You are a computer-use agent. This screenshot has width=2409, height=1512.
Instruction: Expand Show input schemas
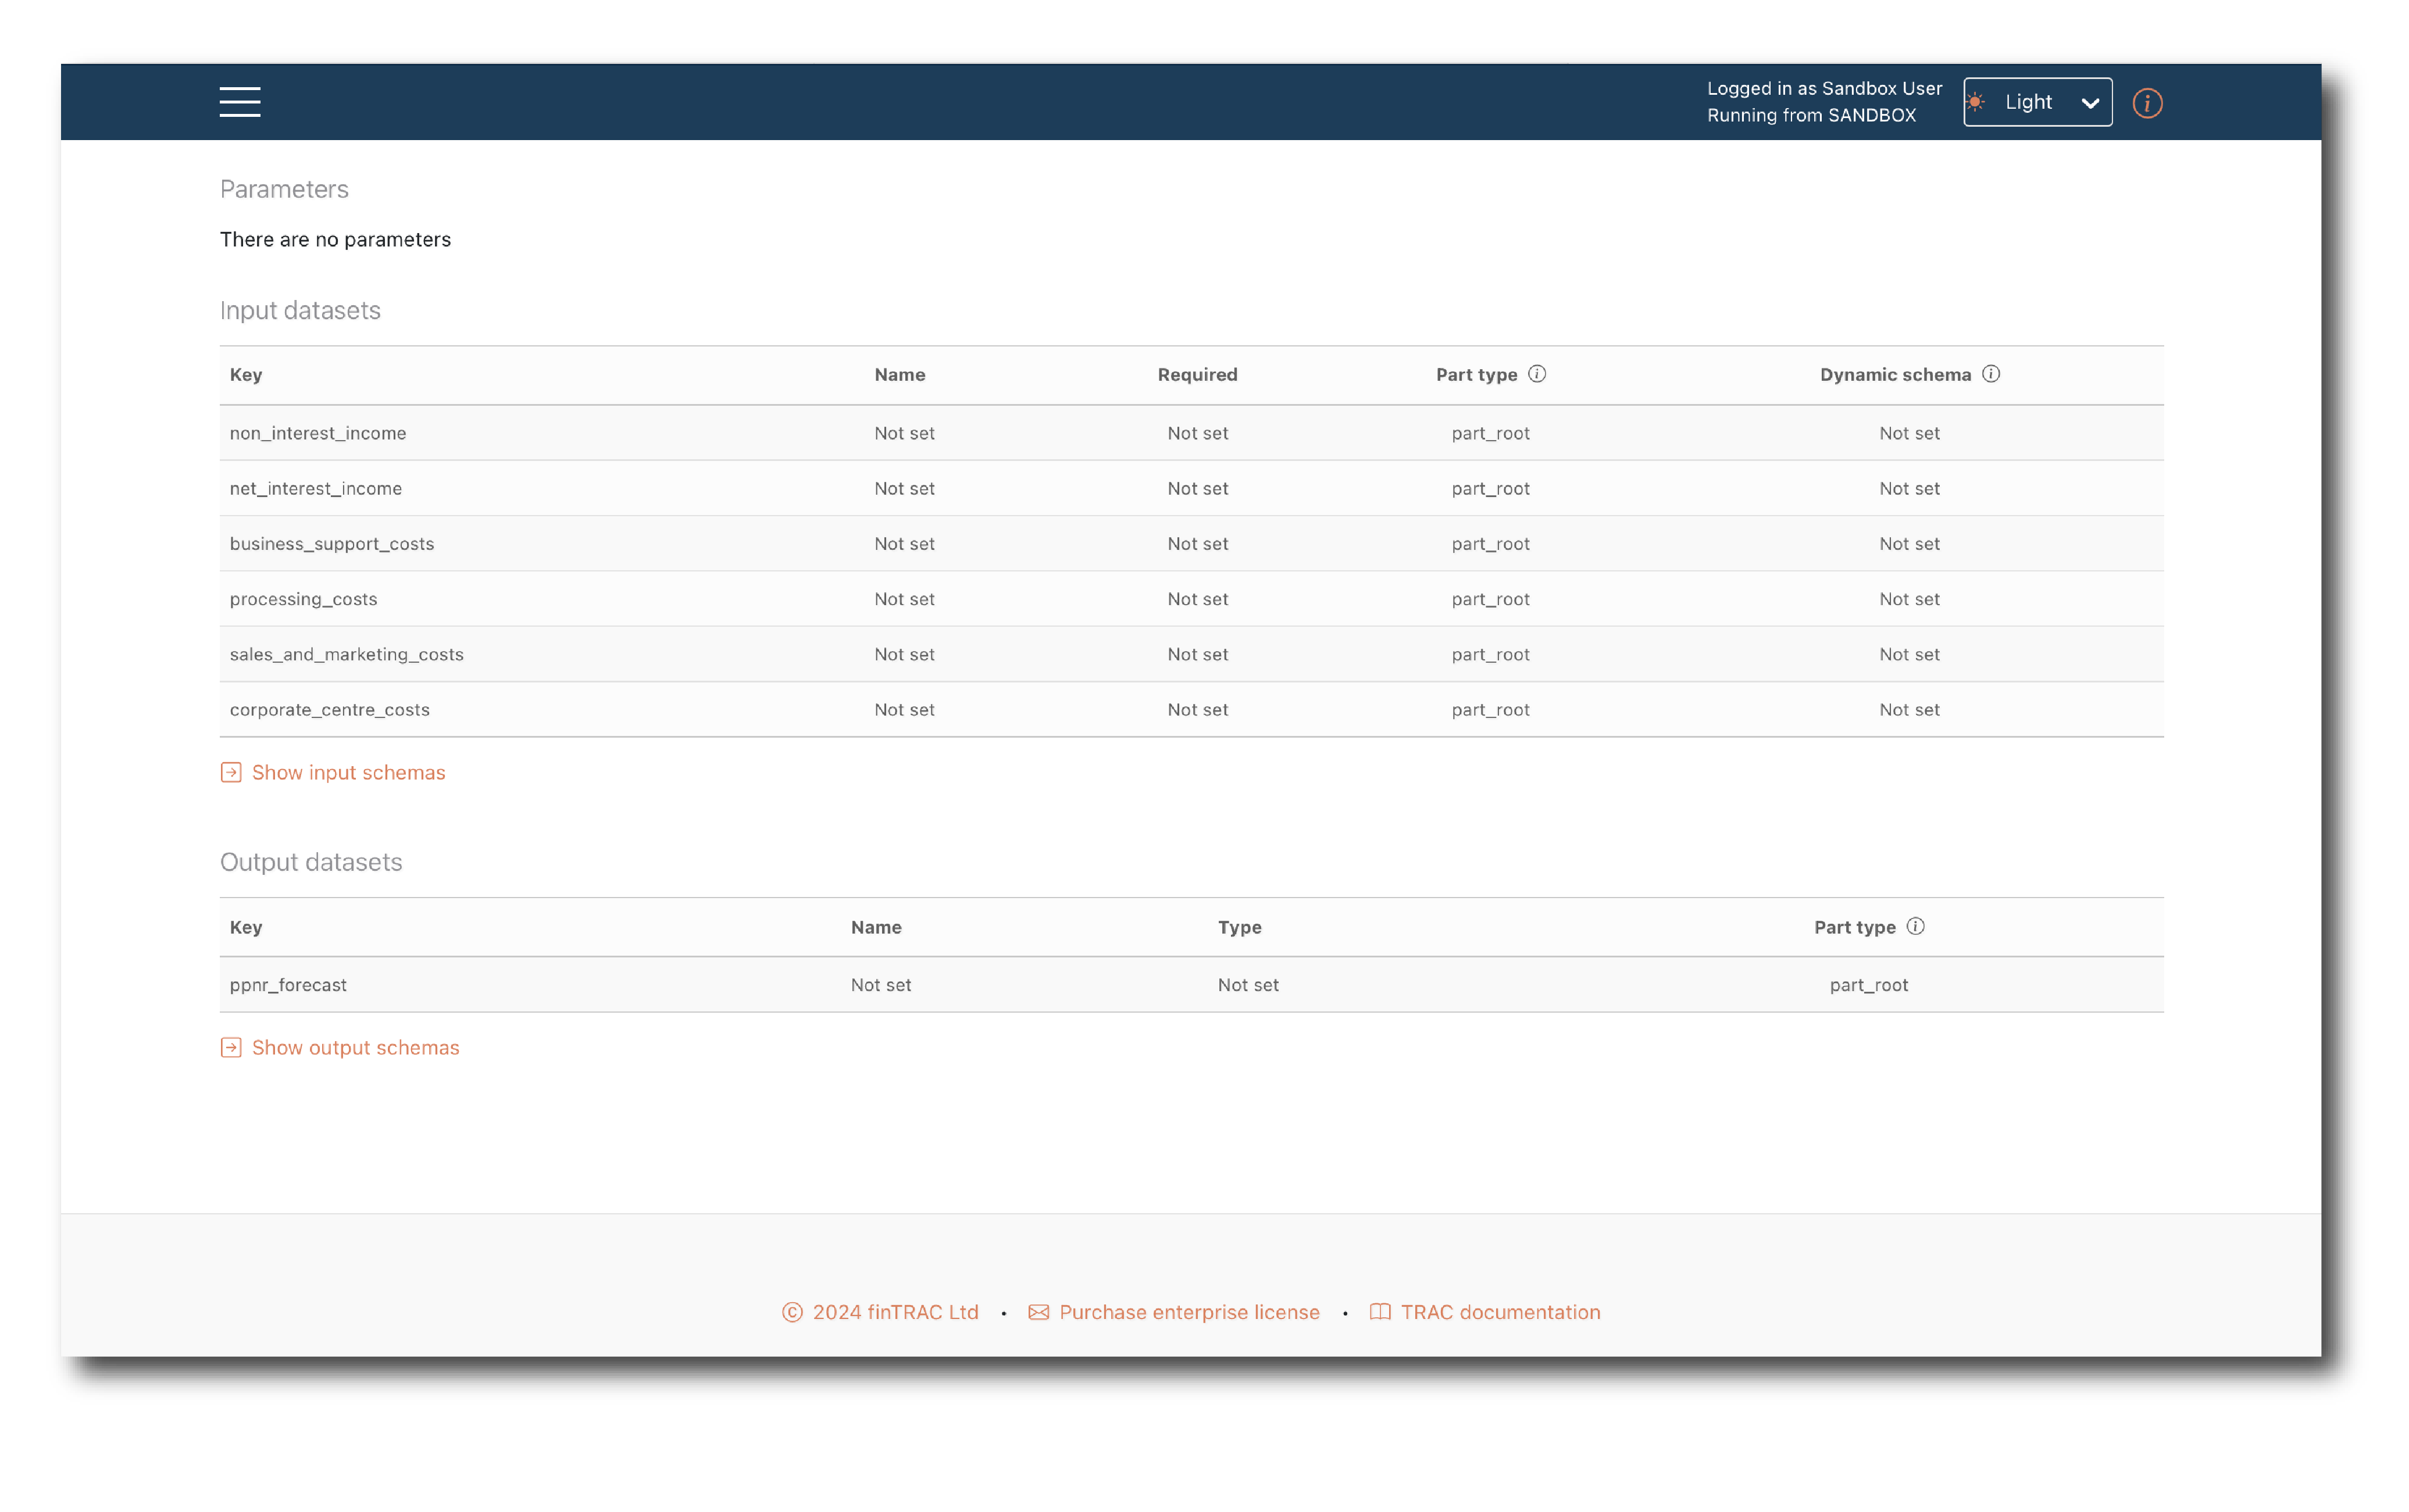(x=348, y=773)
